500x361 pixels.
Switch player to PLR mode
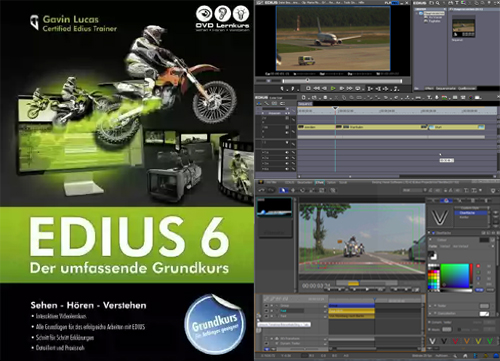(x=389, y=3)
